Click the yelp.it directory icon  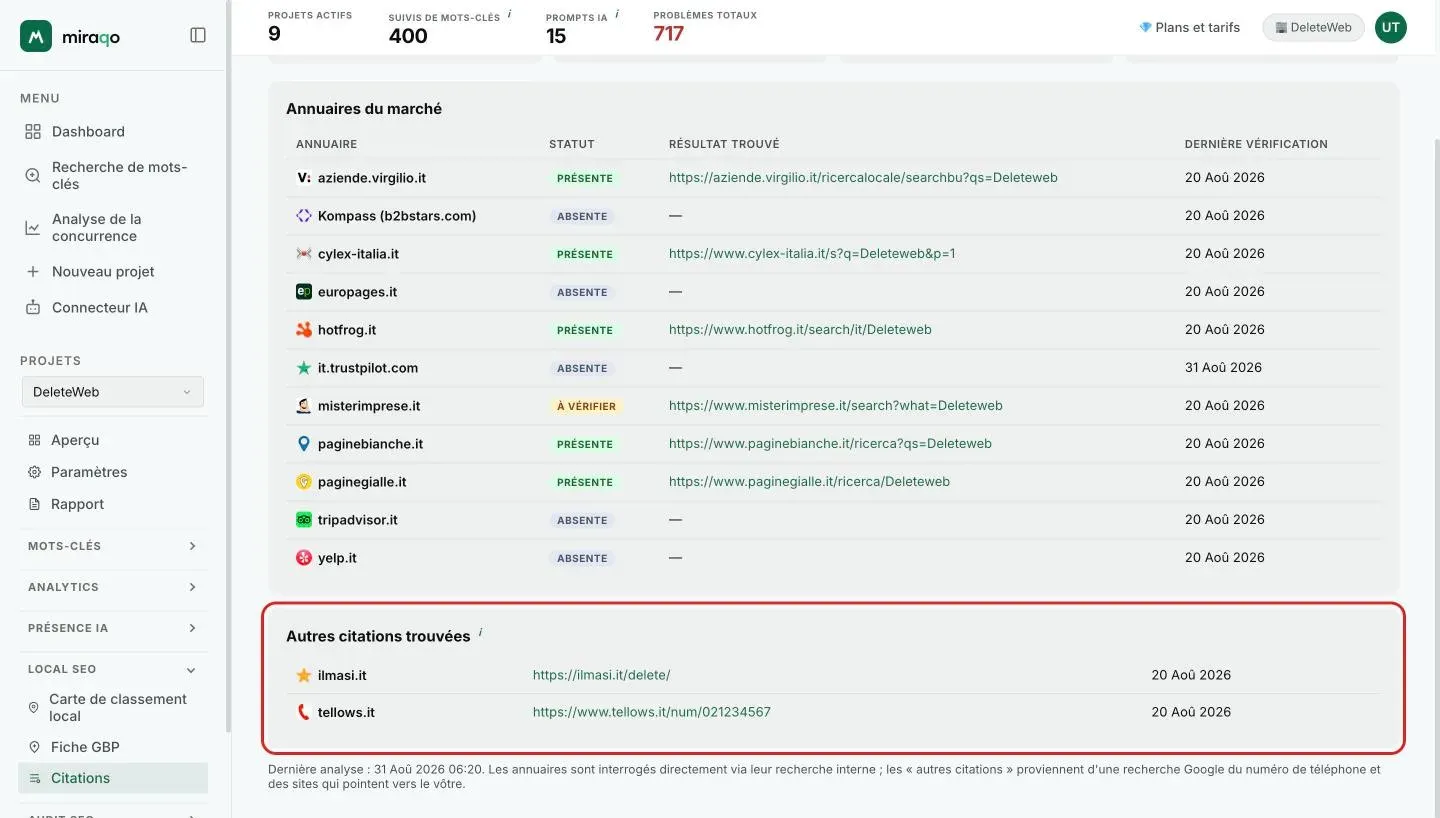click(x=304, y=558)
